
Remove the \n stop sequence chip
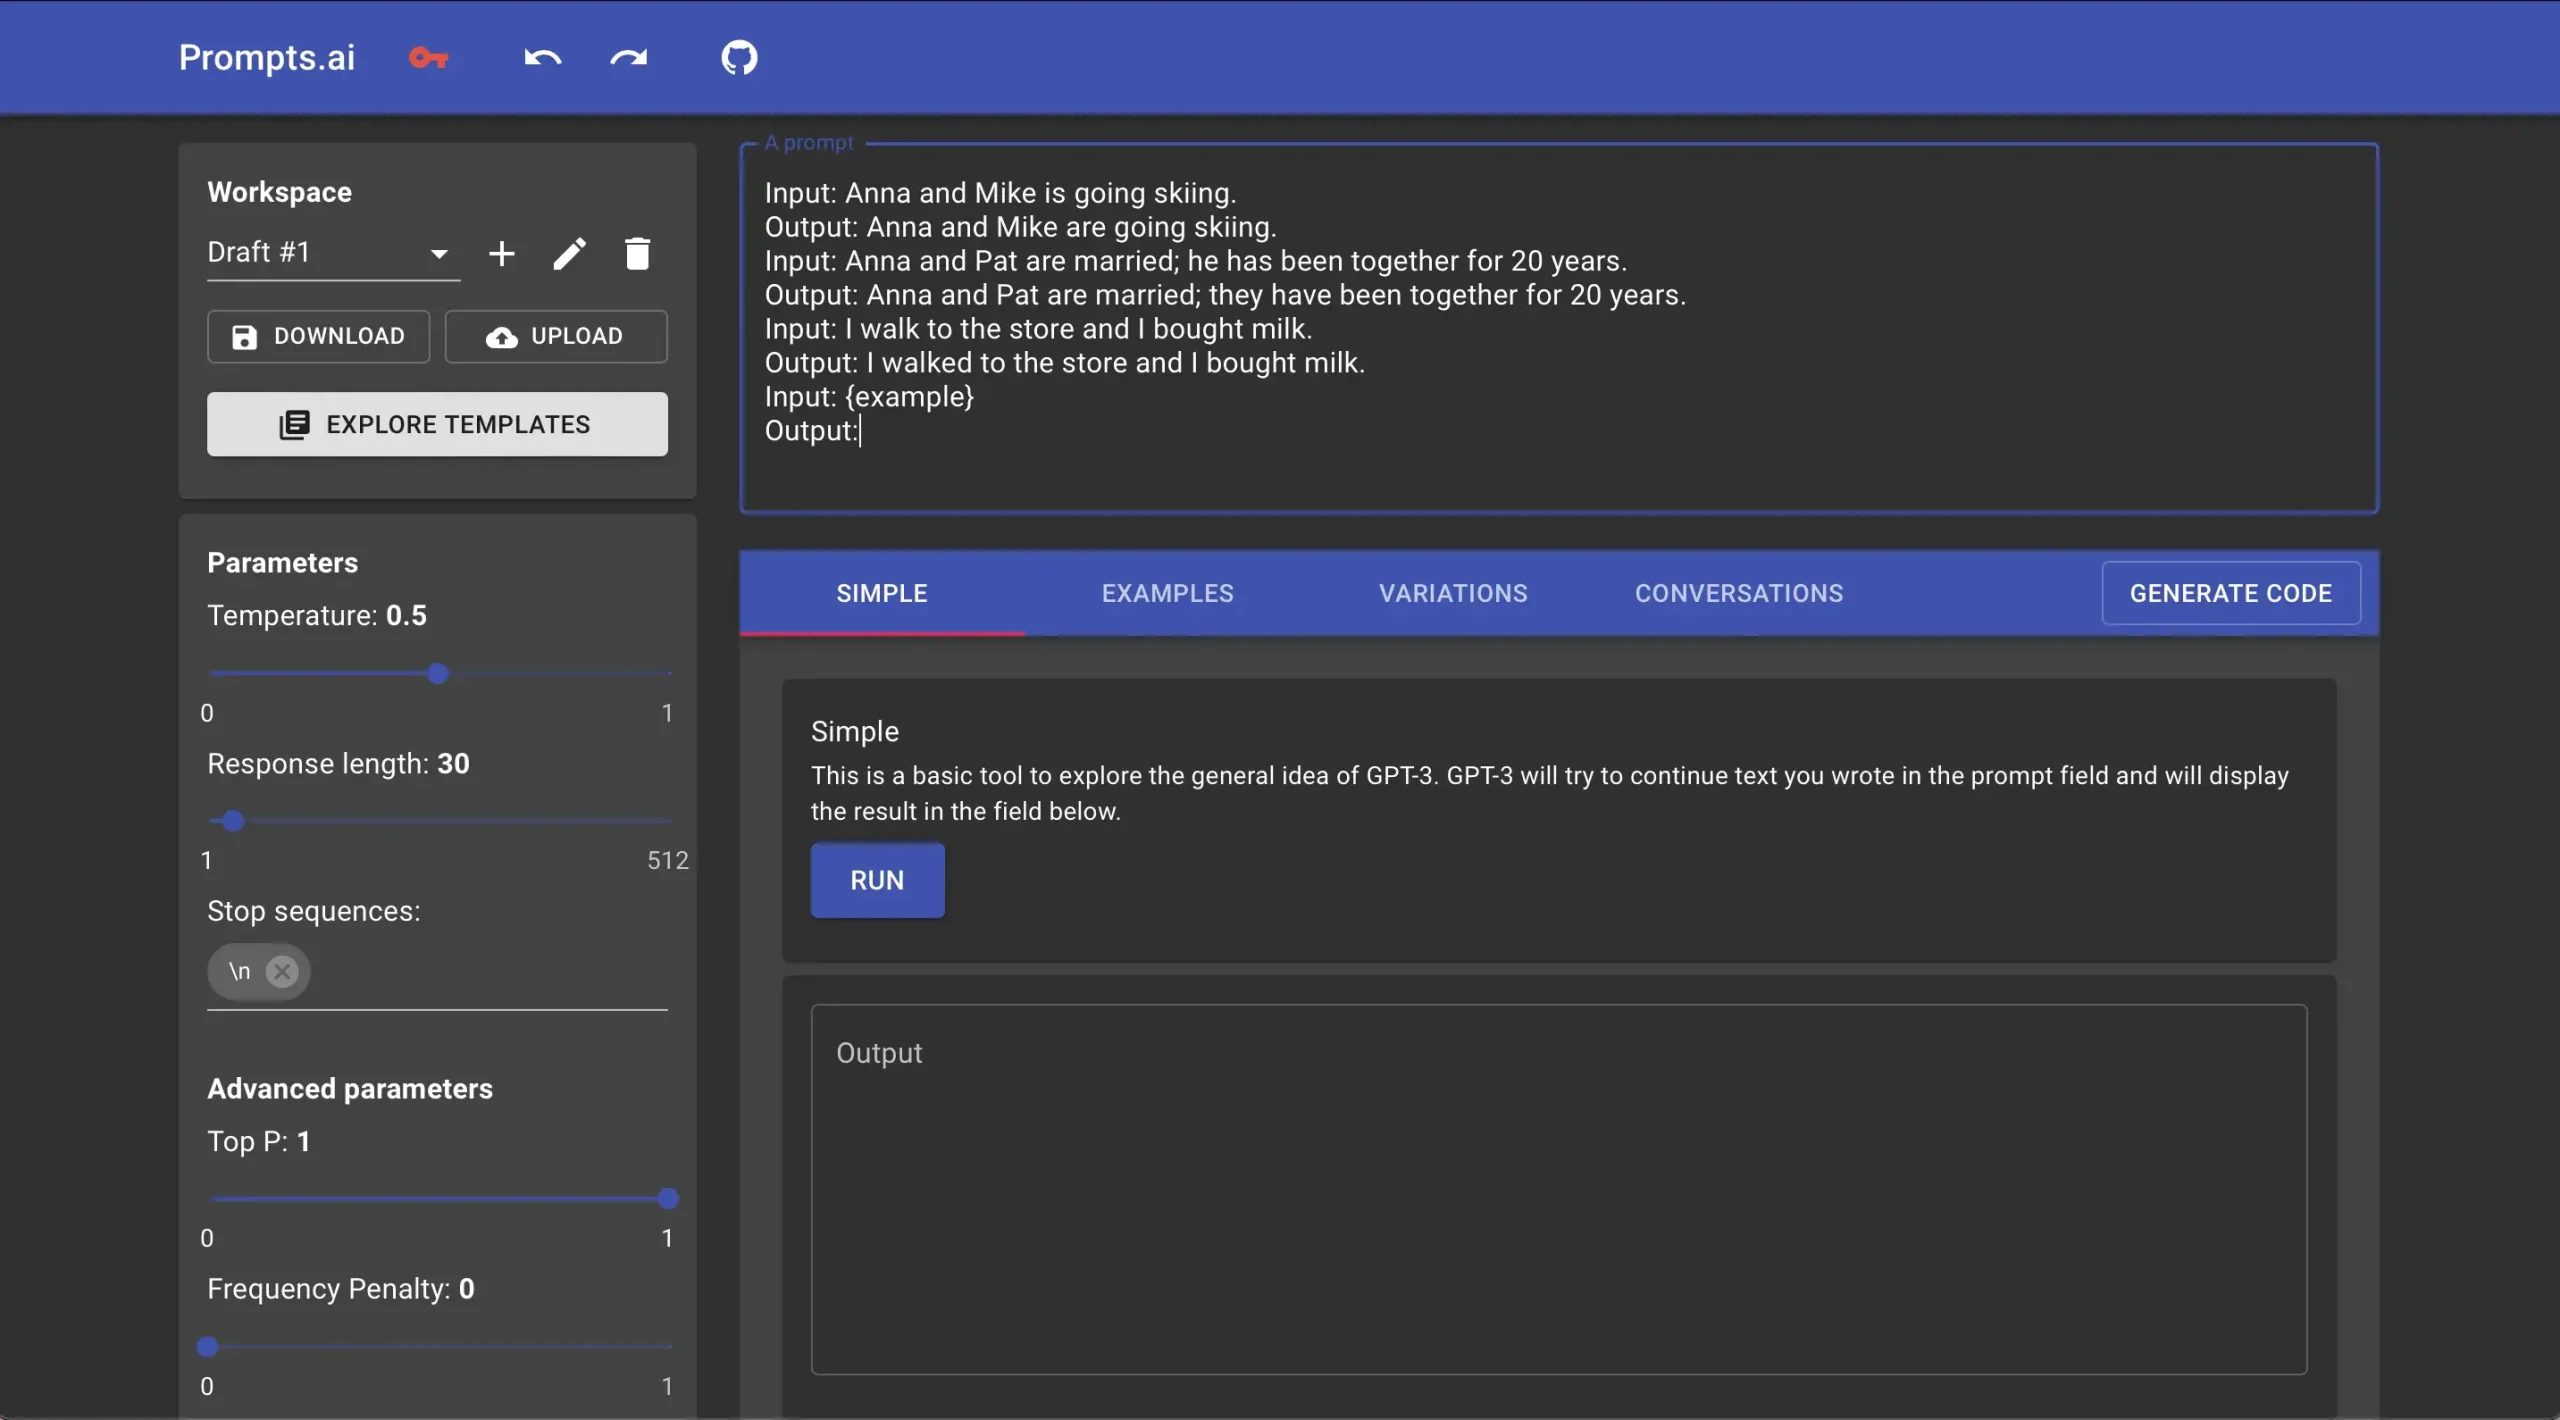point(283,971)
